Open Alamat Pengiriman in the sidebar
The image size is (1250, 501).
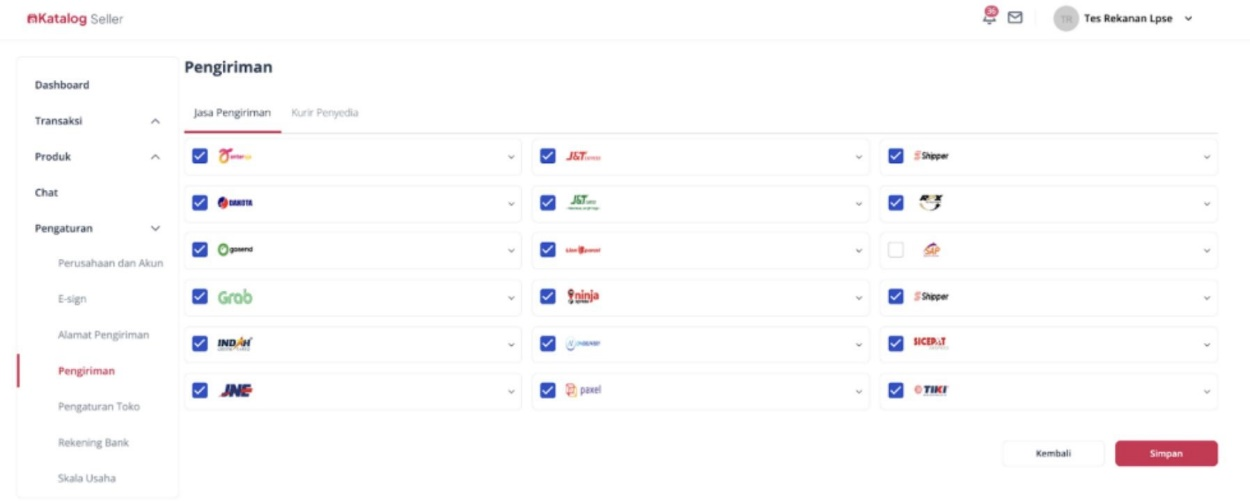click(103, 335)
